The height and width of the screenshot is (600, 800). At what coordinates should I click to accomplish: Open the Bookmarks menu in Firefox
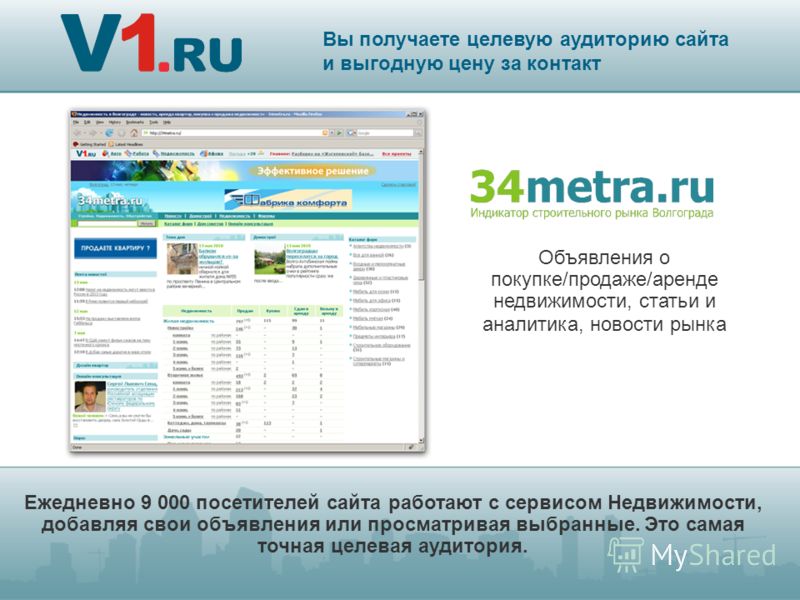[135, 122]
